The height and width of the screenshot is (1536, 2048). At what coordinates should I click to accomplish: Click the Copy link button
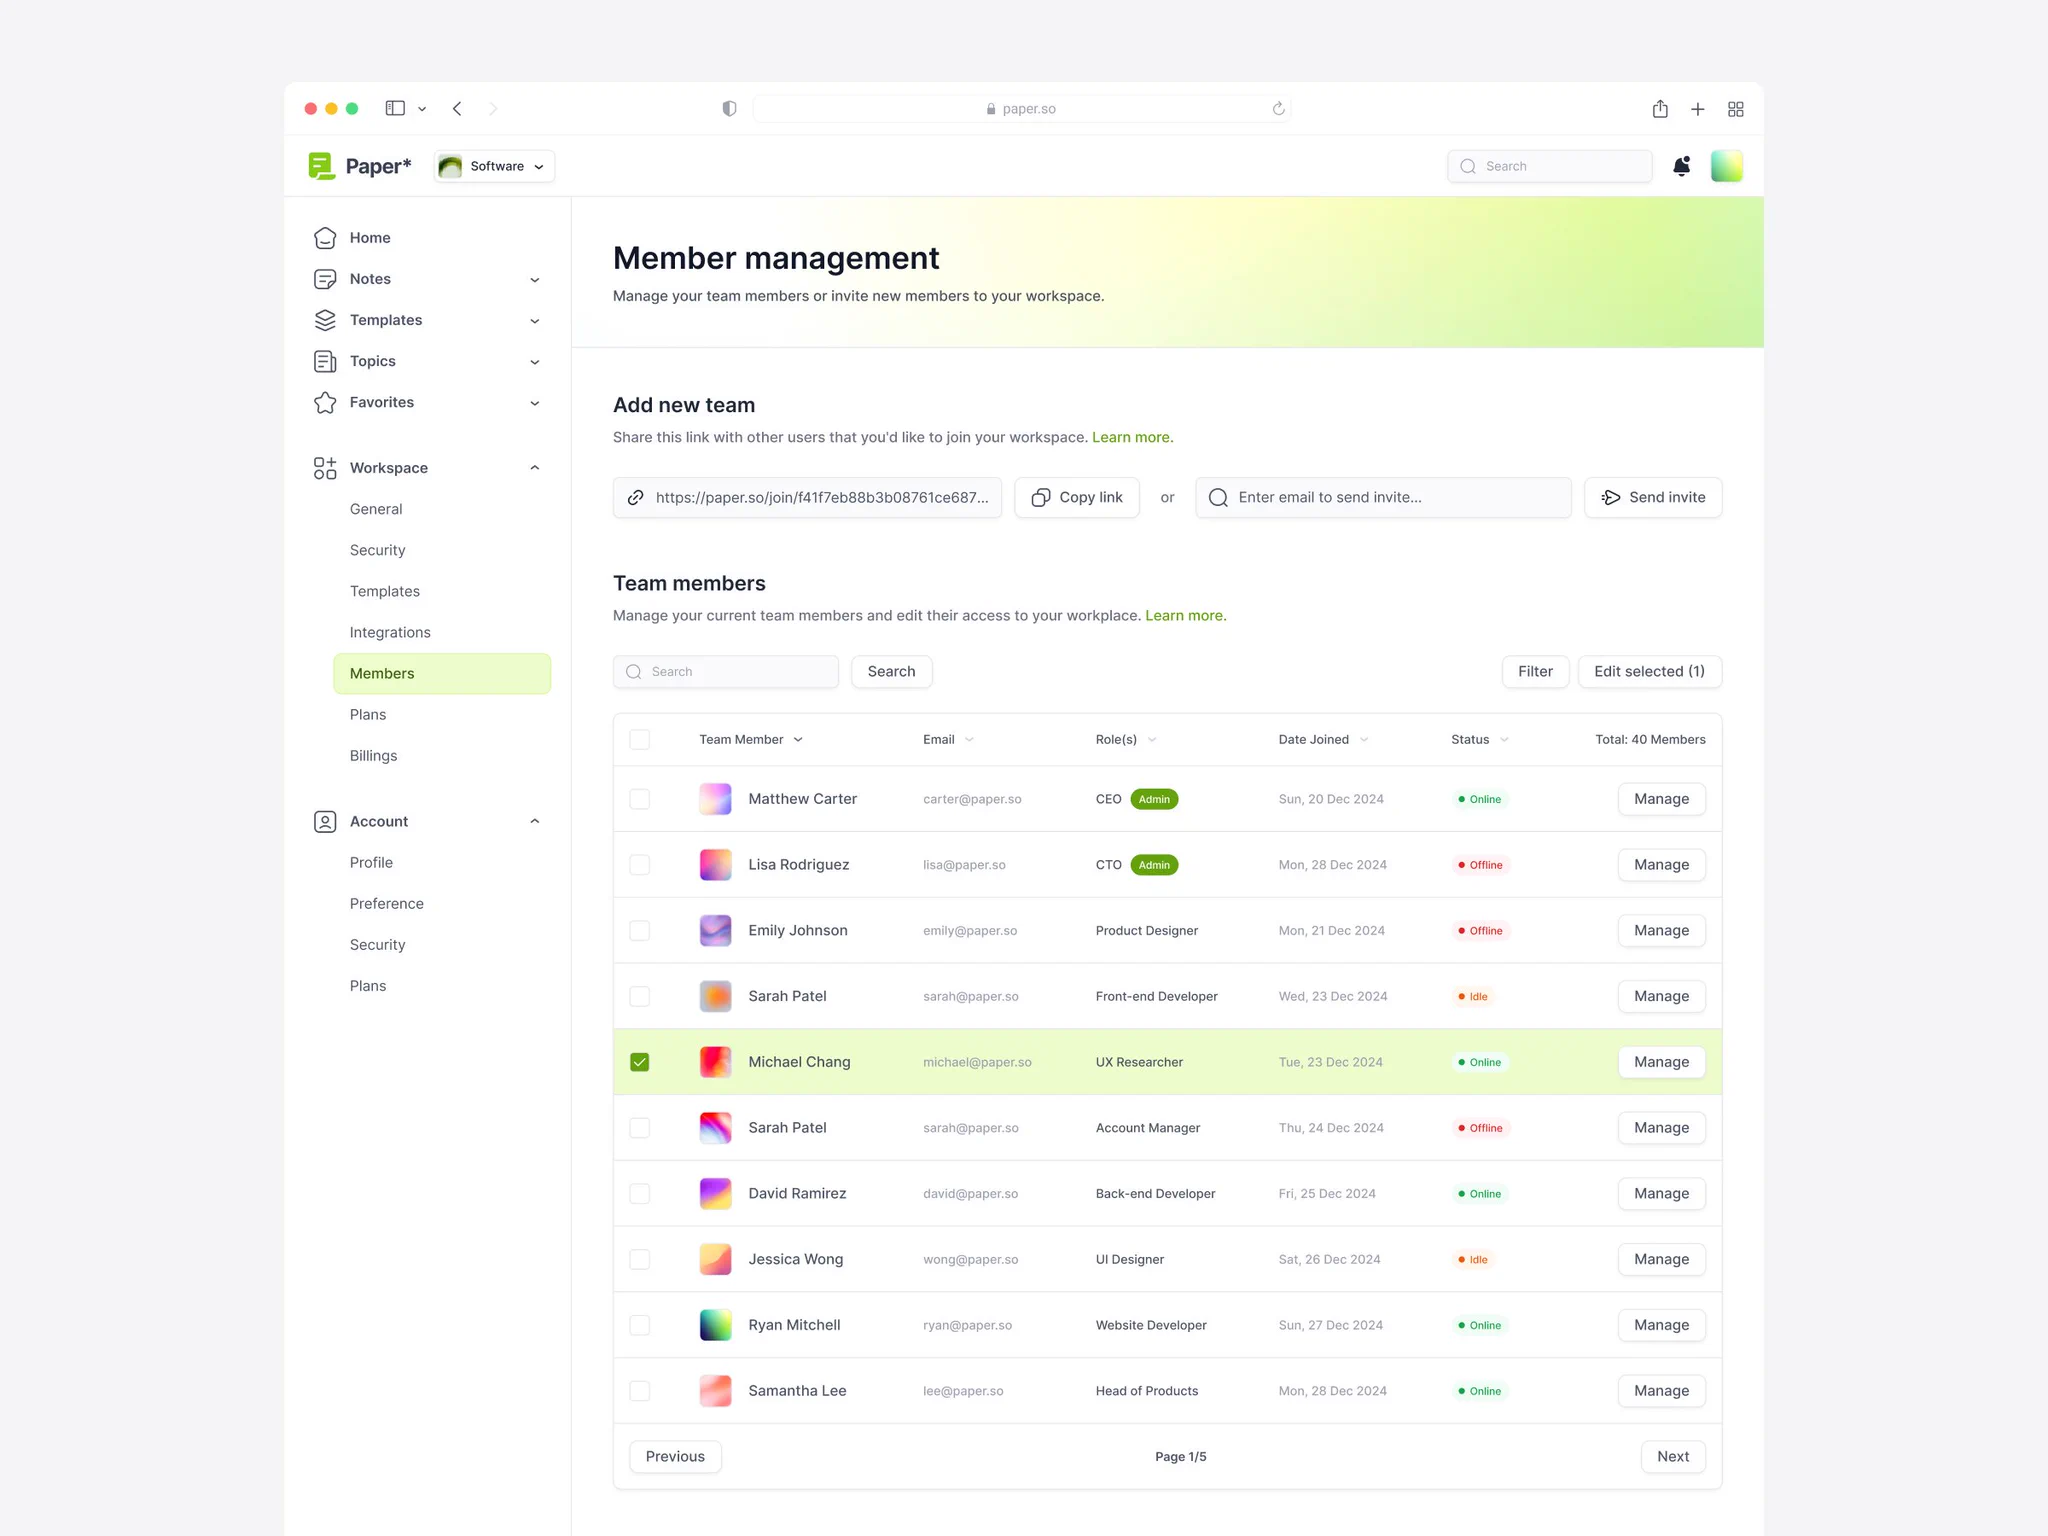coord(1077,497)
